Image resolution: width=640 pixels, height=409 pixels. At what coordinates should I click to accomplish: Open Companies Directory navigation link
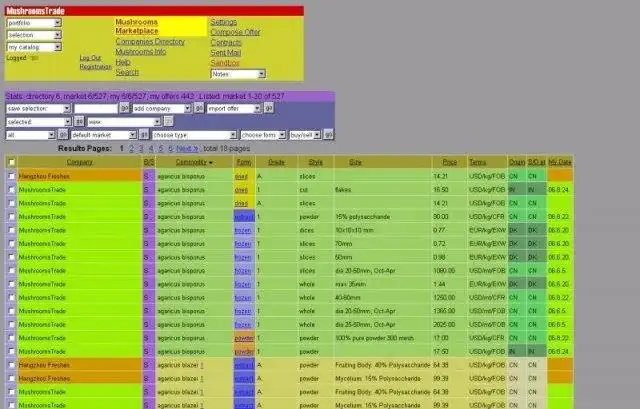150,42
